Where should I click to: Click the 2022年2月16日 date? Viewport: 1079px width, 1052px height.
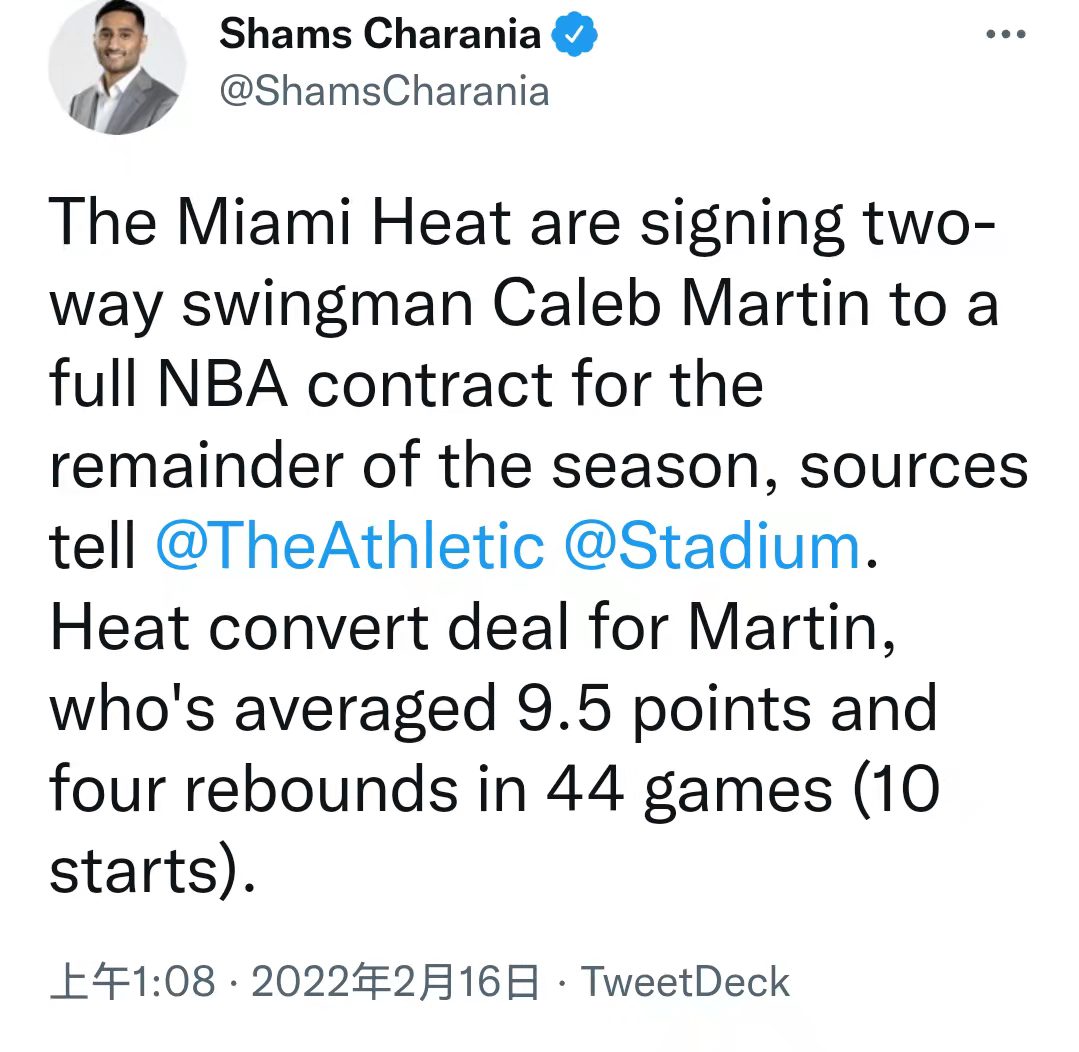(x=395, y=981)
